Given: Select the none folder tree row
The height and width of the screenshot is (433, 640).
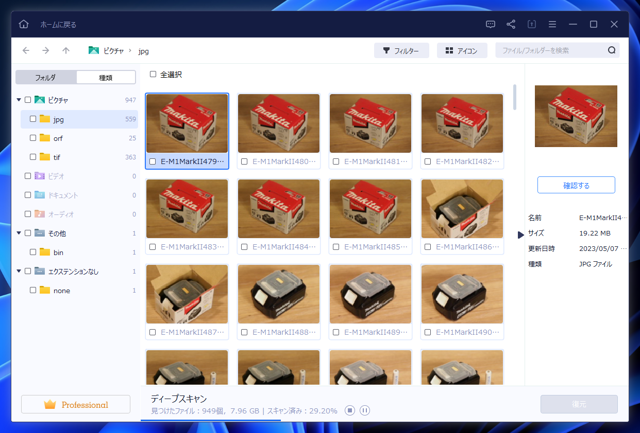Looking at the screenshot, I should pyautogui.click(x=79, y=290).
